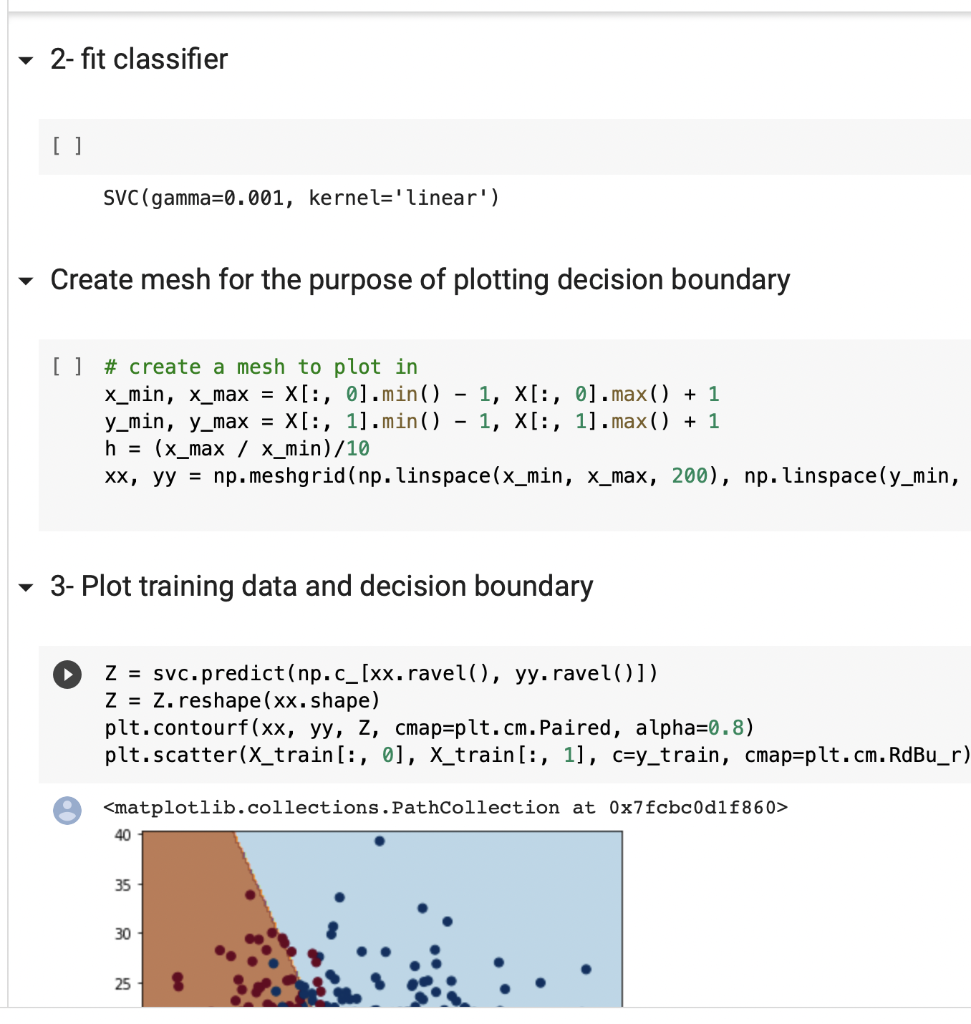This screenshot has width=971, height=1024.
Task: Place cursor on the 'h = (x_max / x_min)/10' line
Action: pyautogui.click(x=237, y=449)
